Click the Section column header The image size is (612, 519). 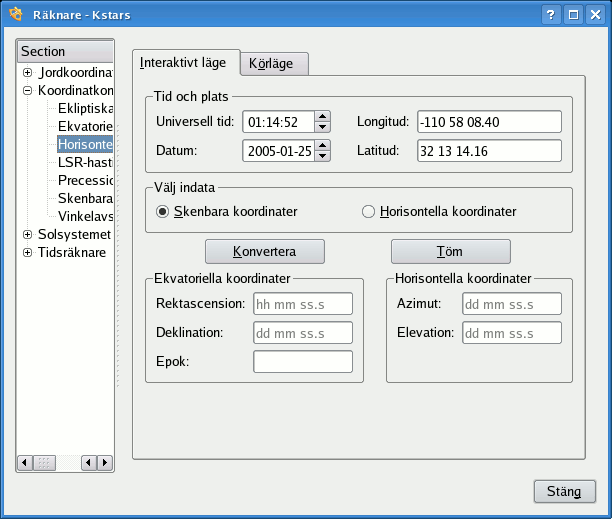click(65, 51)
